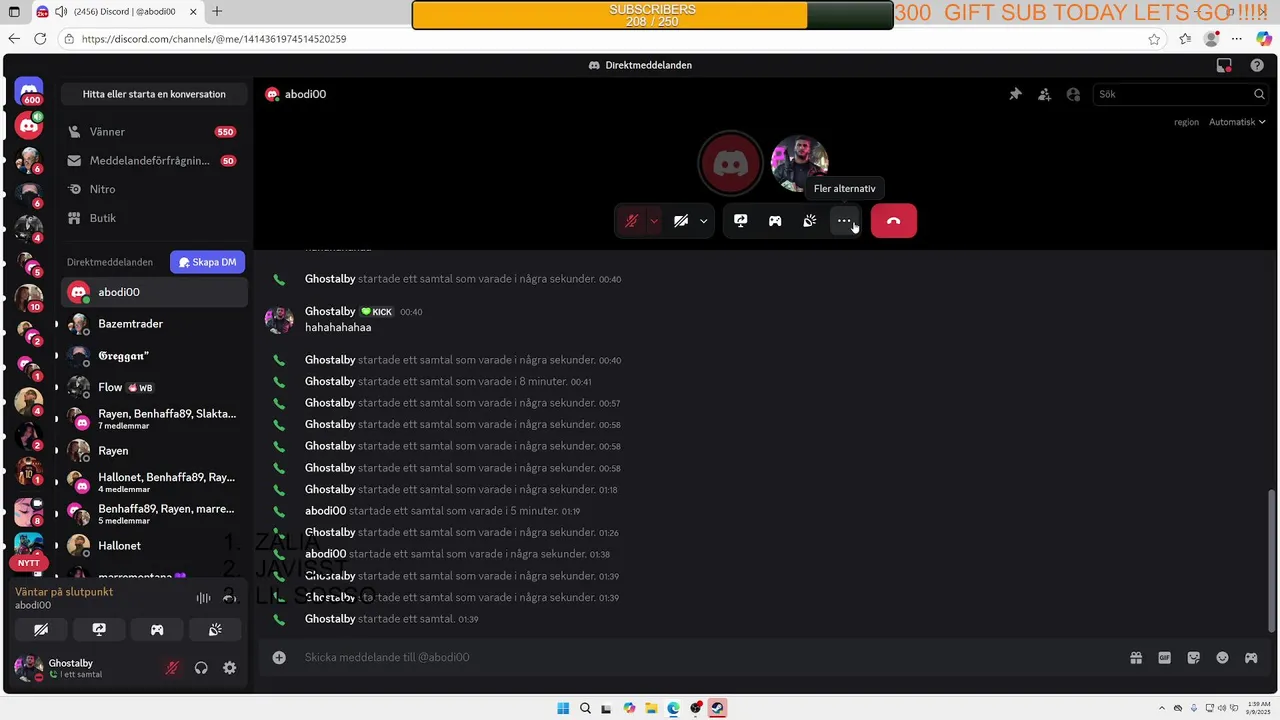Image resolution: width=1280 pixels, height=720 pixels.
Task: Click Ghostalby username above hahahahahaa message
Action: tap(330, 311)
